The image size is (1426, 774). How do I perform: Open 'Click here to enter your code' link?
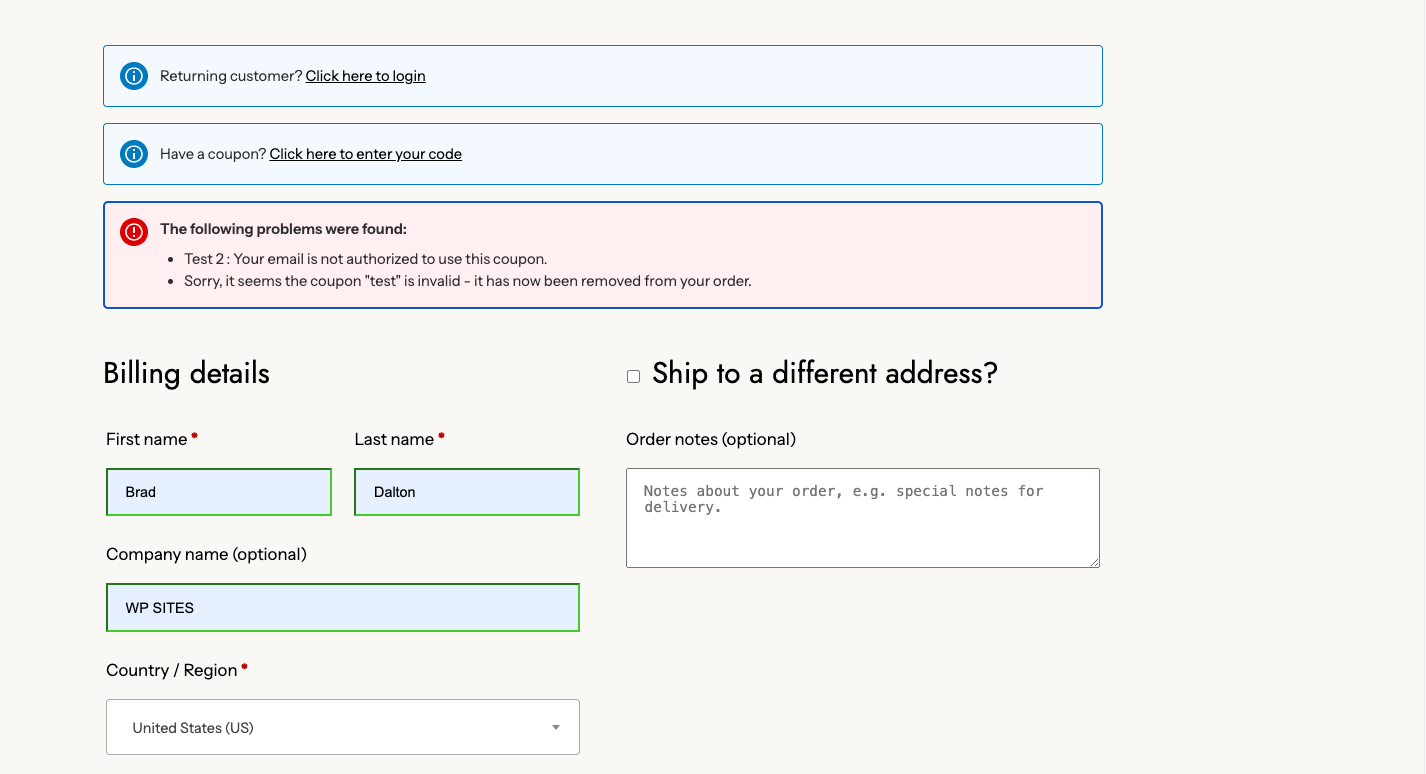(365, 154)
